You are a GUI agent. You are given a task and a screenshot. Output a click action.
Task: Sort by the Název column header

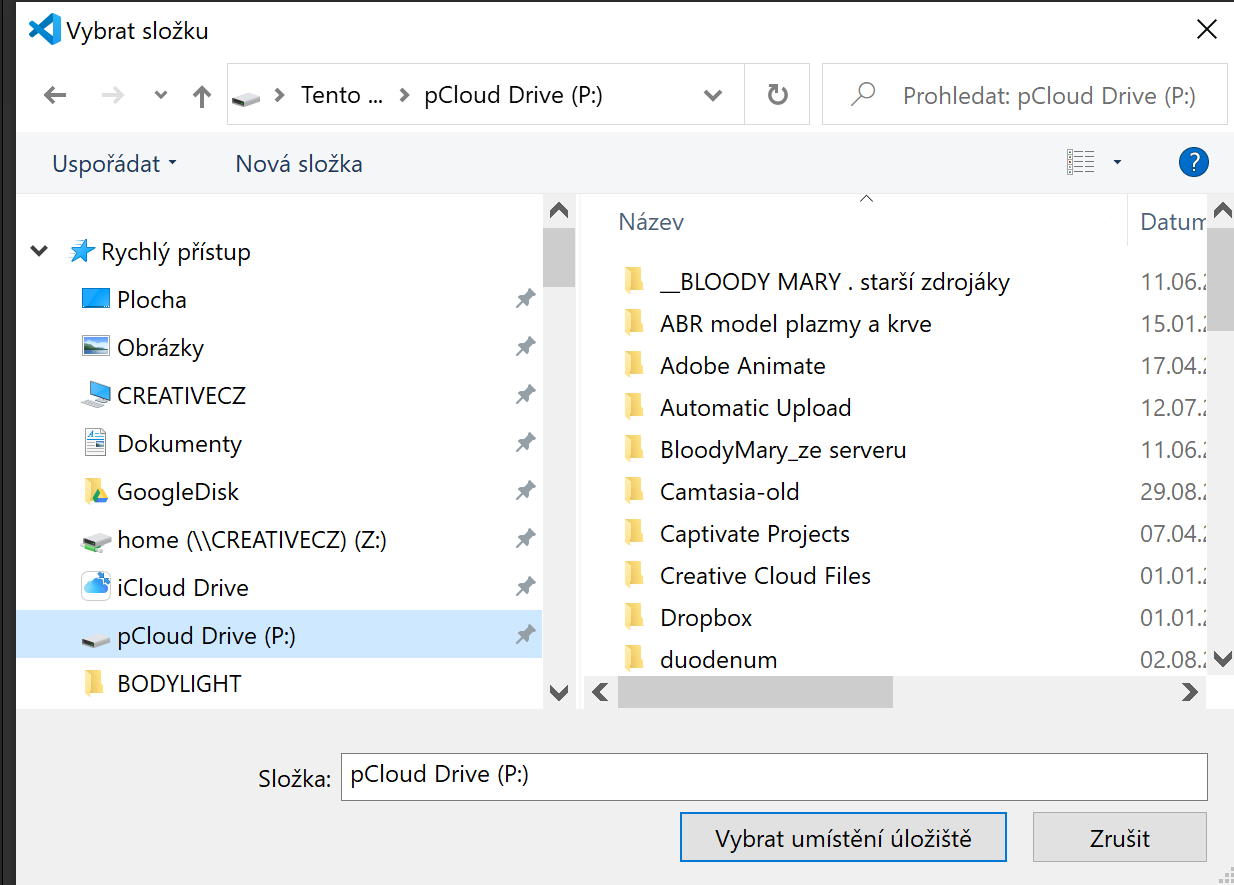651,222
